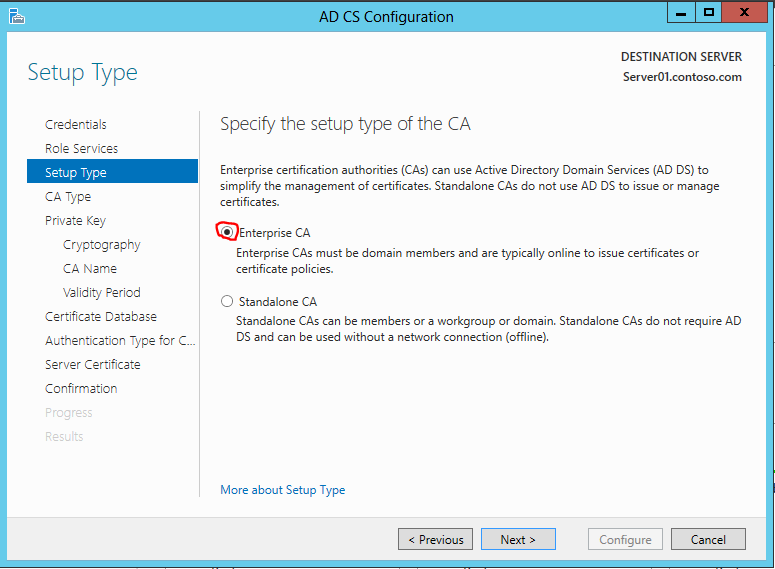Open the Private Key step

[x=75, y=220]
